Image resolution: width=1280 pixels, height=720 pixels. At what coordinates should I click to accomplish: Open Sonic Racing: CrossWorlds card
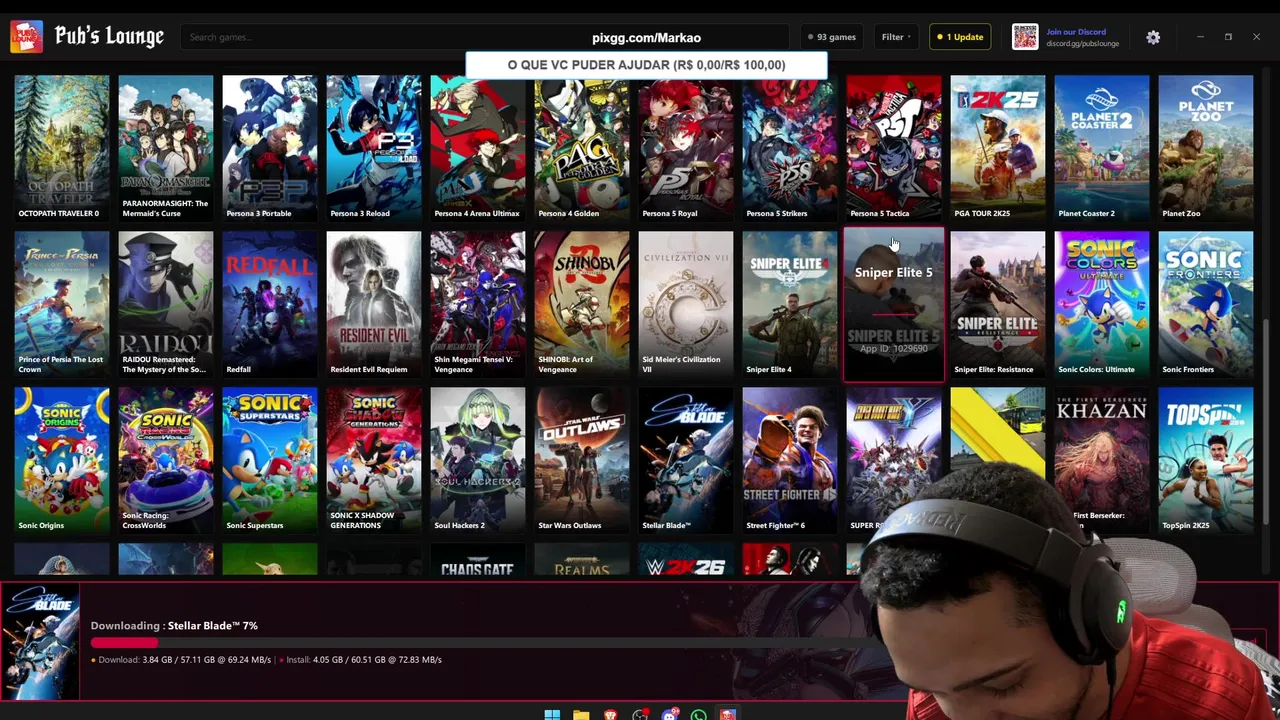(x=166, y=460)
